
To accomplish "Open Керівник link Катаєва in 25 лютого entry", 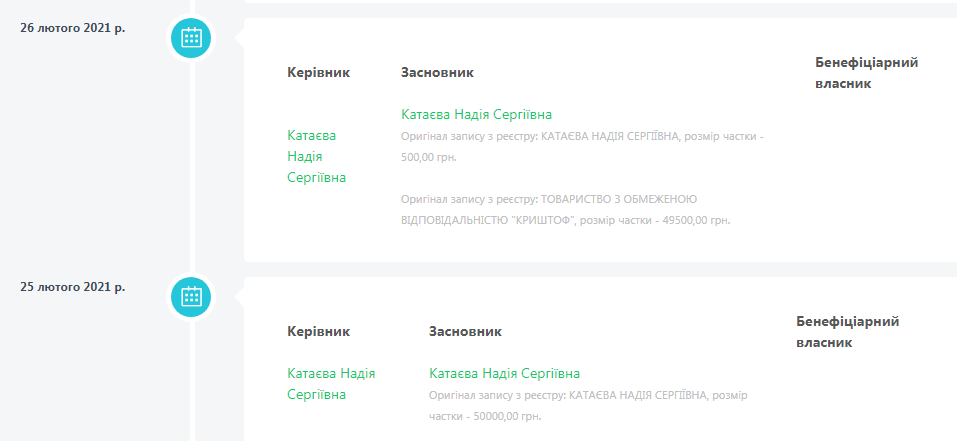I will [331, 384].
